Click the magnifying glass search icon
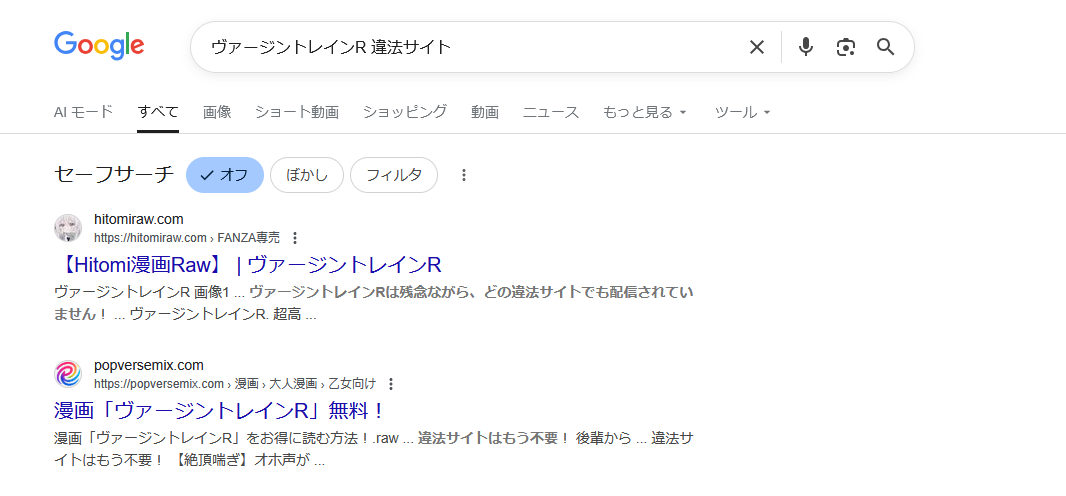 [x=885, y=47]
